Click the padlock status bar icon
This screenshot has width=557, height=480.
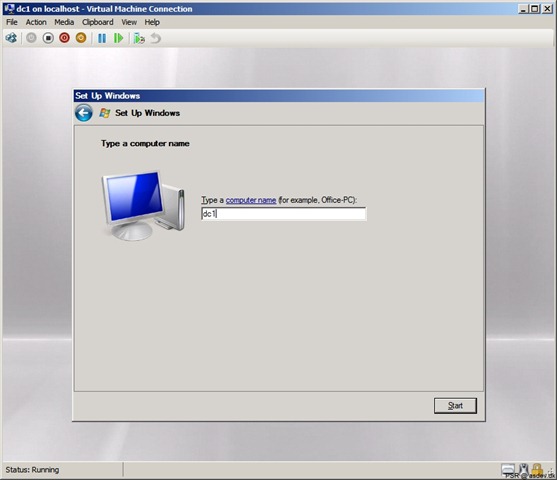[x=537, y=470]
